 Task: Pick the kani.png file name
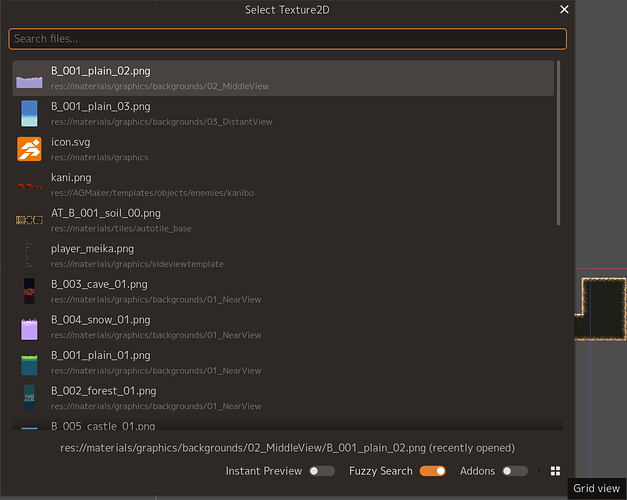(71, 178)
